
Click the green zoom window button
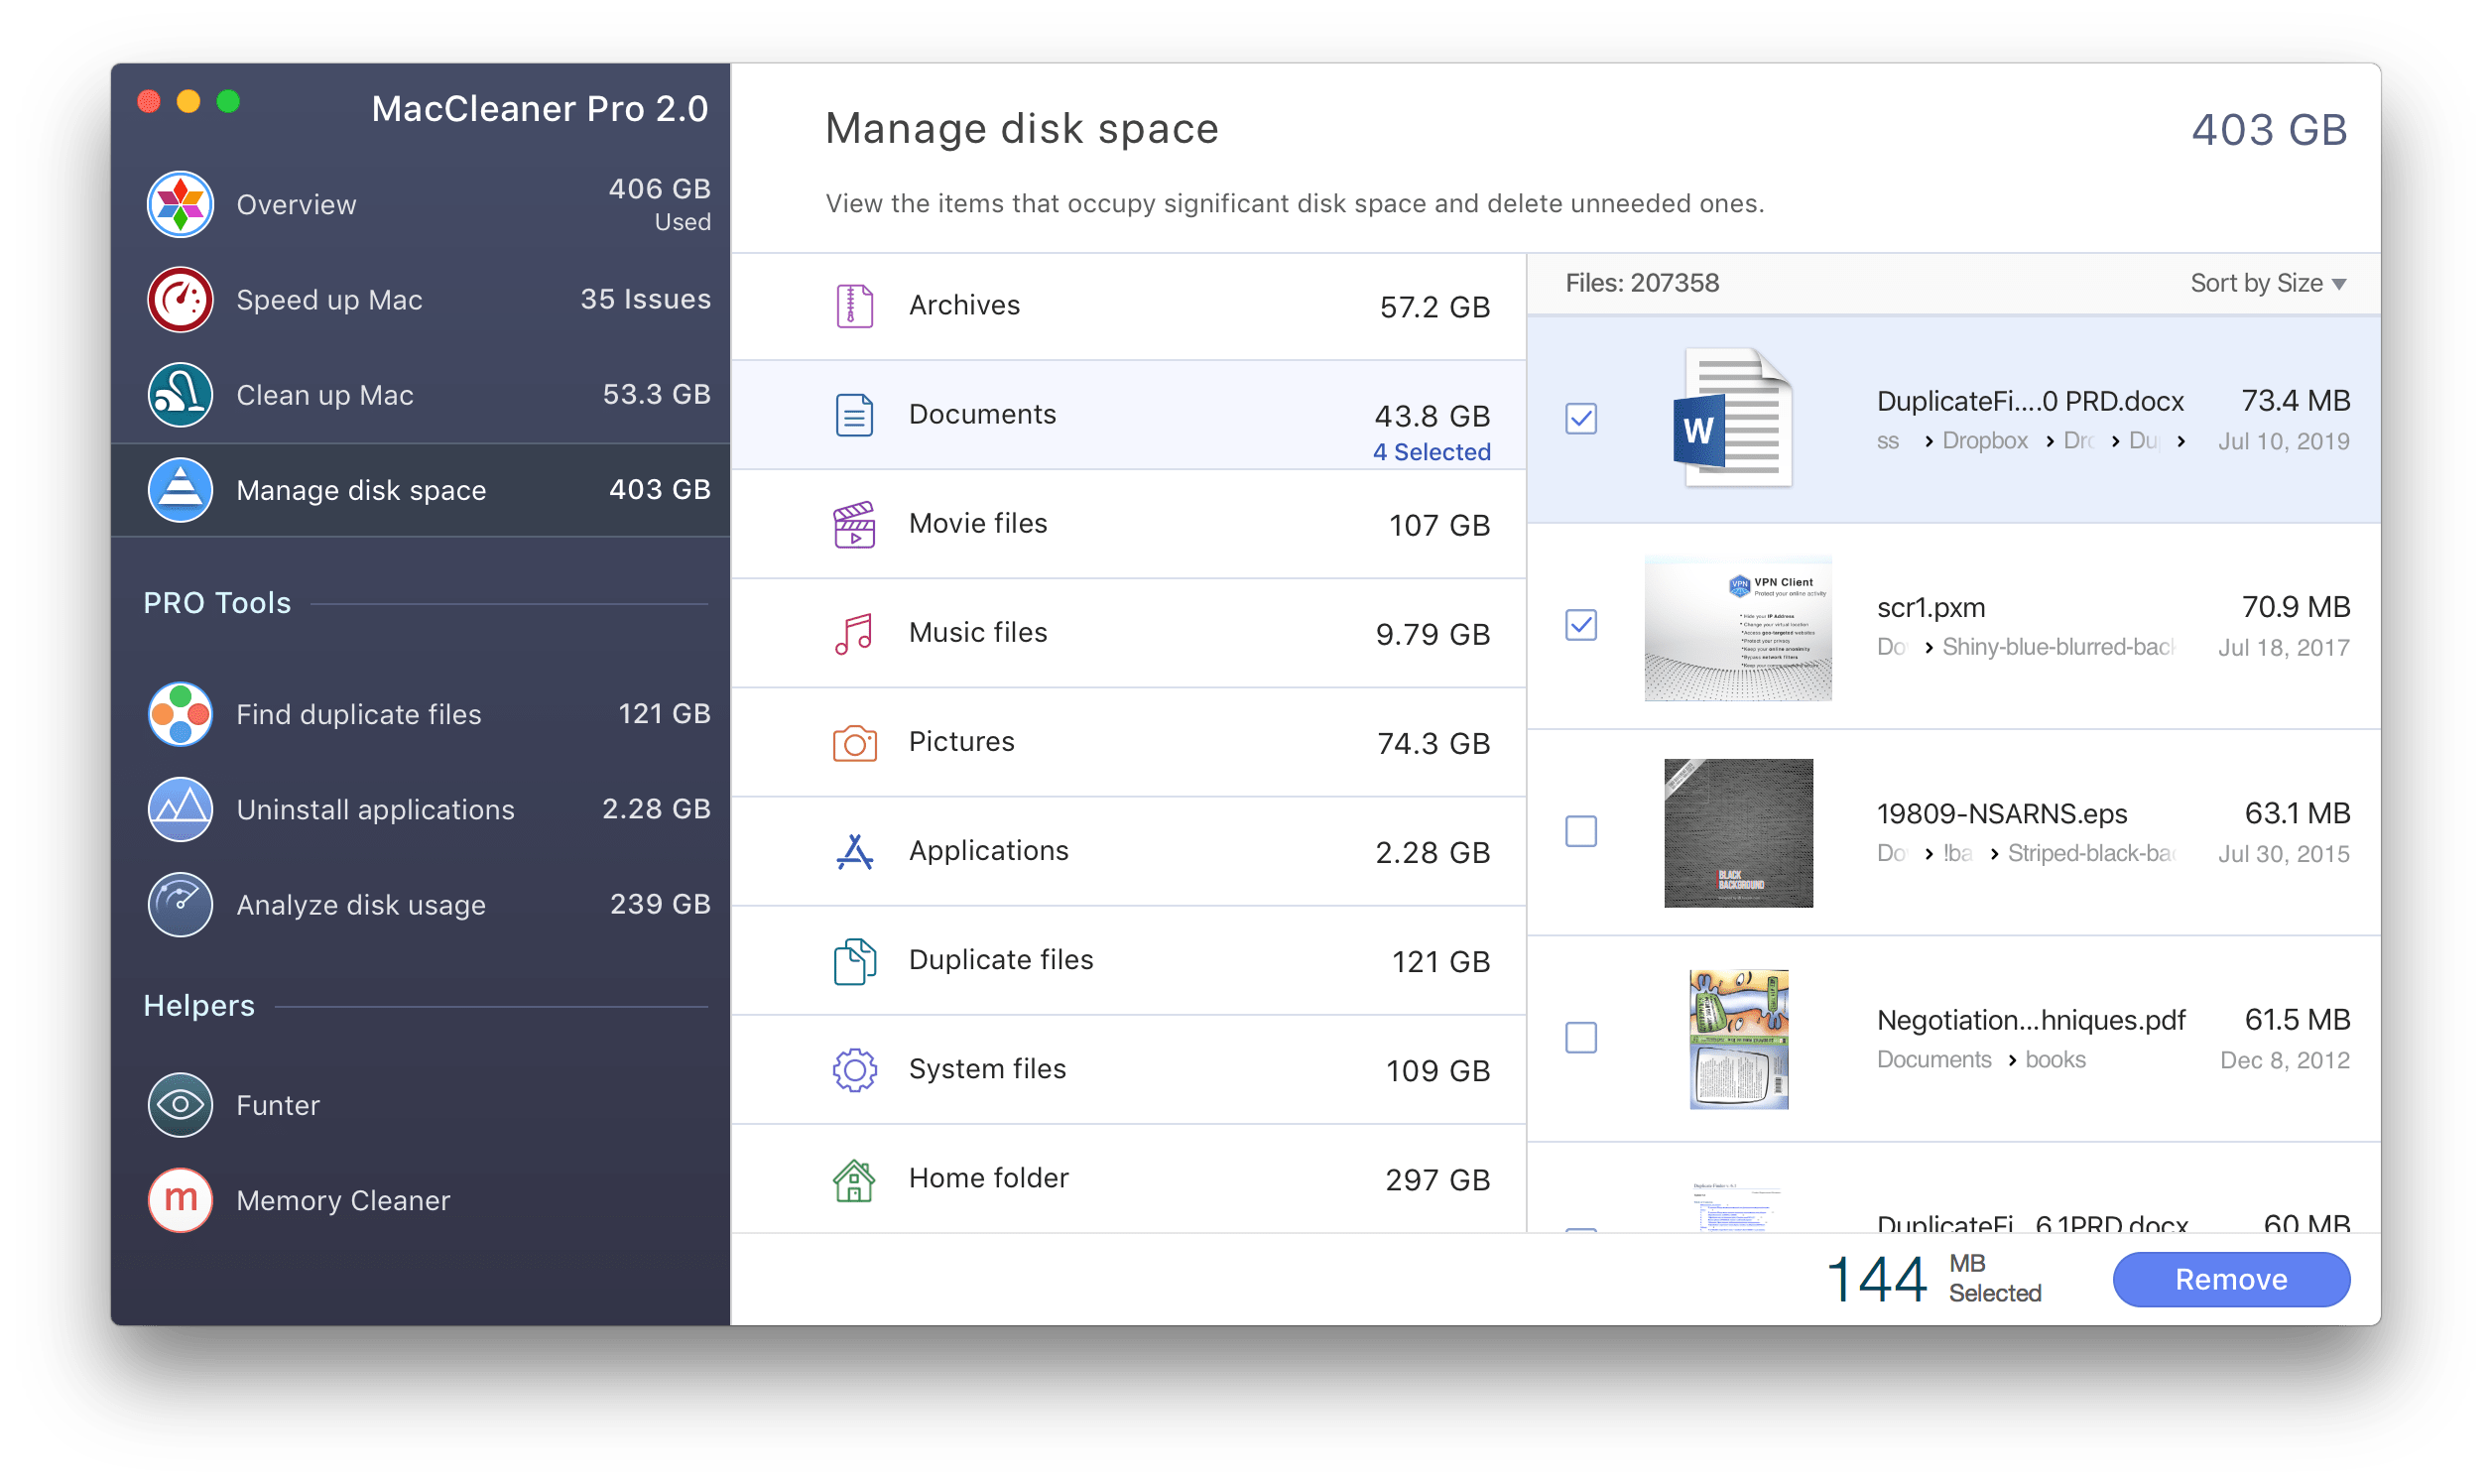228,102
